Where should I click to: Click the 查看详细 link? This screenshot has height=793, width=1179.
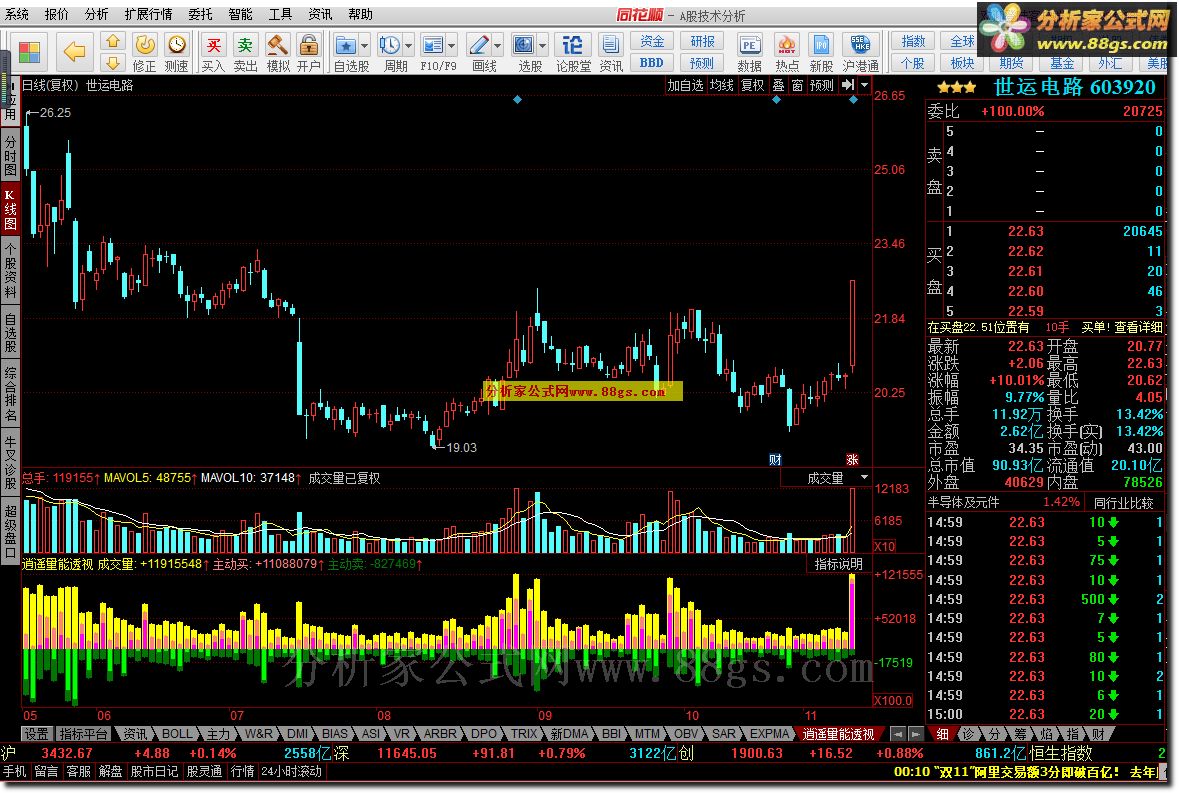point(1138,327)
